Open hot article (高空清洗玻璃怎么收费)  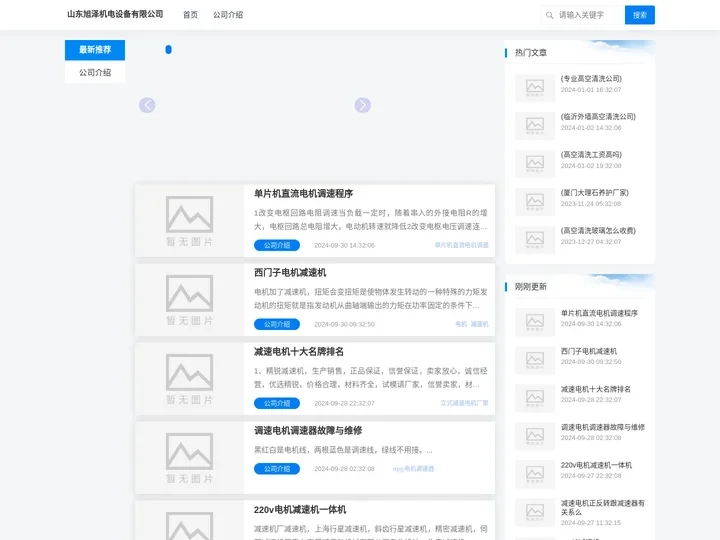coord(598,231)
